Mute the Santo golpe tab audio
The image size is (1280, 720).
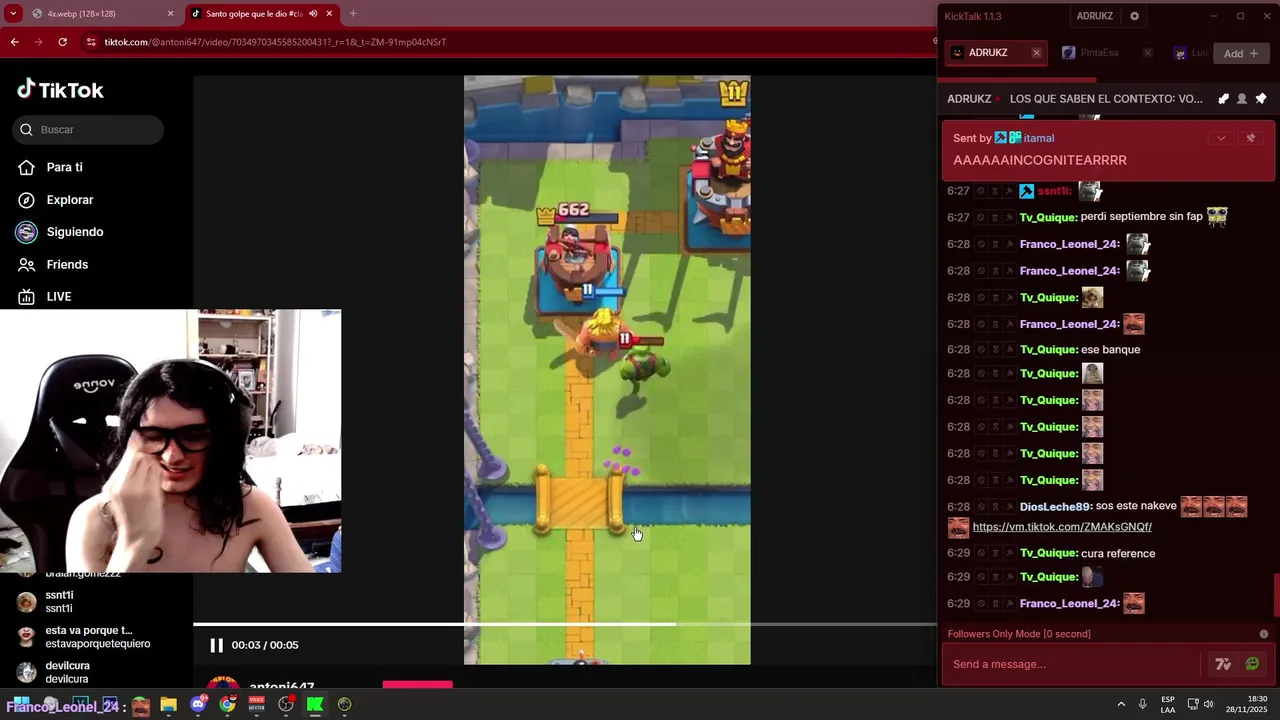pos(313,14)
